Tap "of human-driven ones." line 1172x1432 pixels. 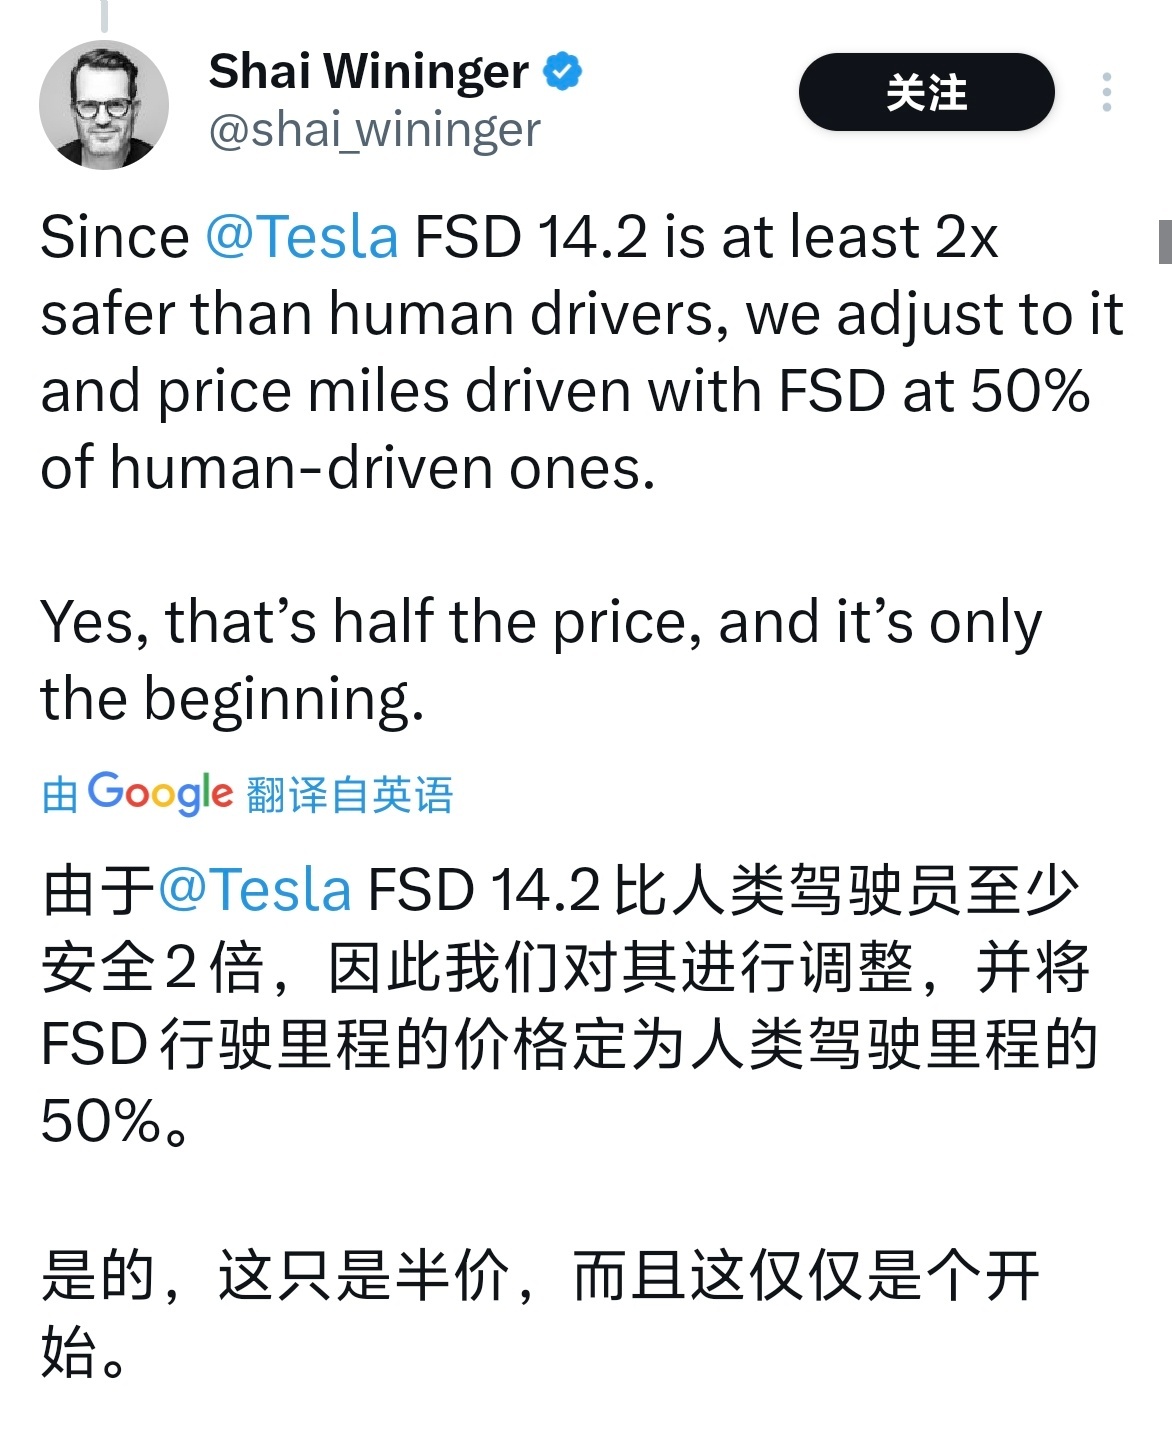point(348,467)
